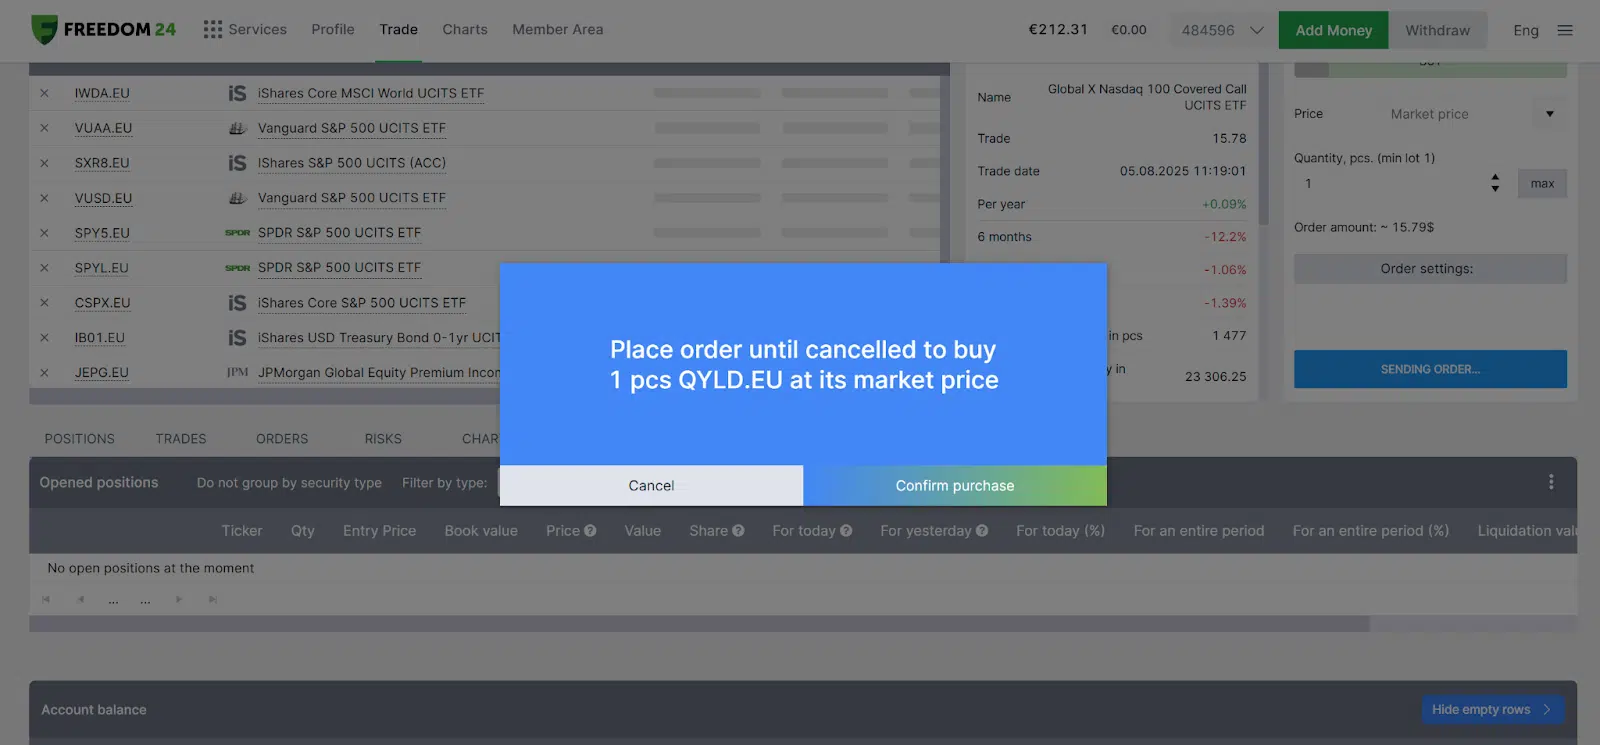1600x745 pixels.
Task: Open the SPYL.EU ticker link
Action: click(101, 268)
